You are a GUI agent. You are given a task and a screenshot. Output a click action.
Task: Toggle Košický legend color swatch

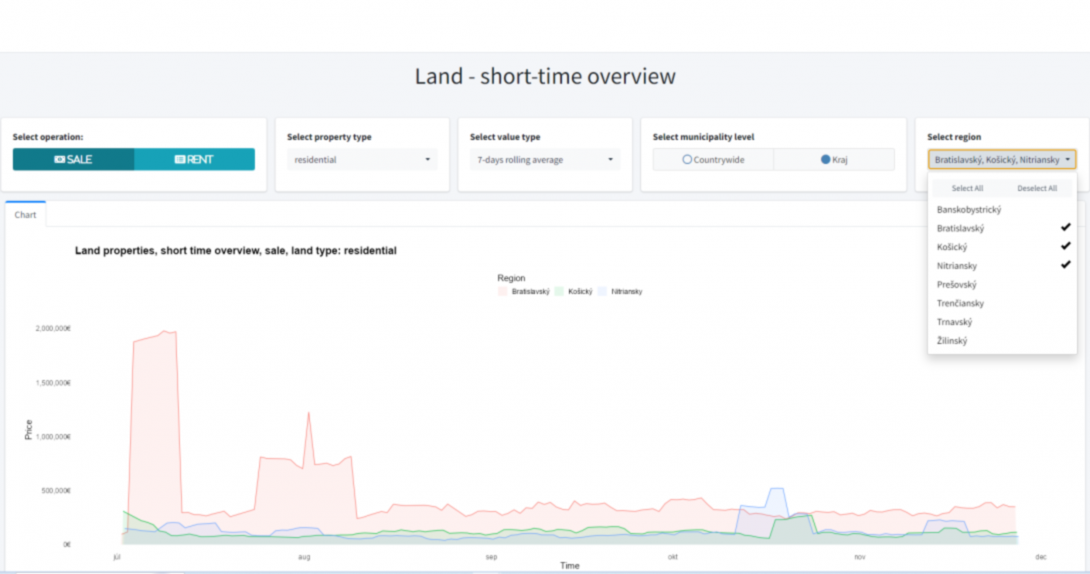click(x=559, y=292)
